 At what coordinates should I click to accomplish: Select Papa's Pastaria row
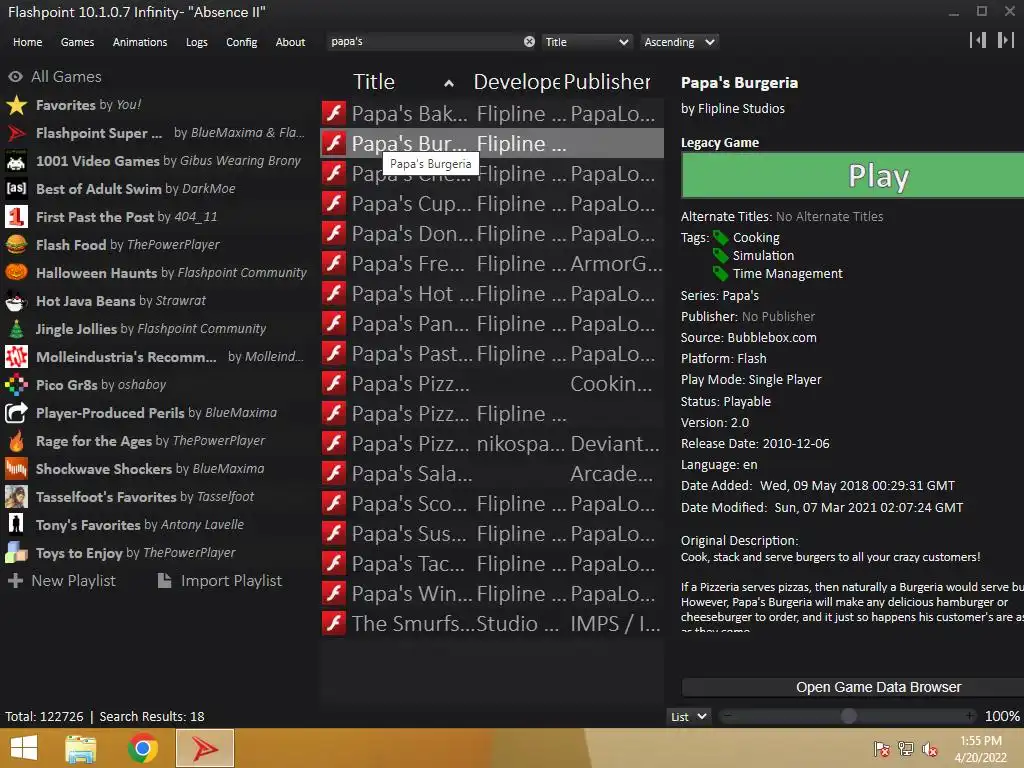(492, 353)
